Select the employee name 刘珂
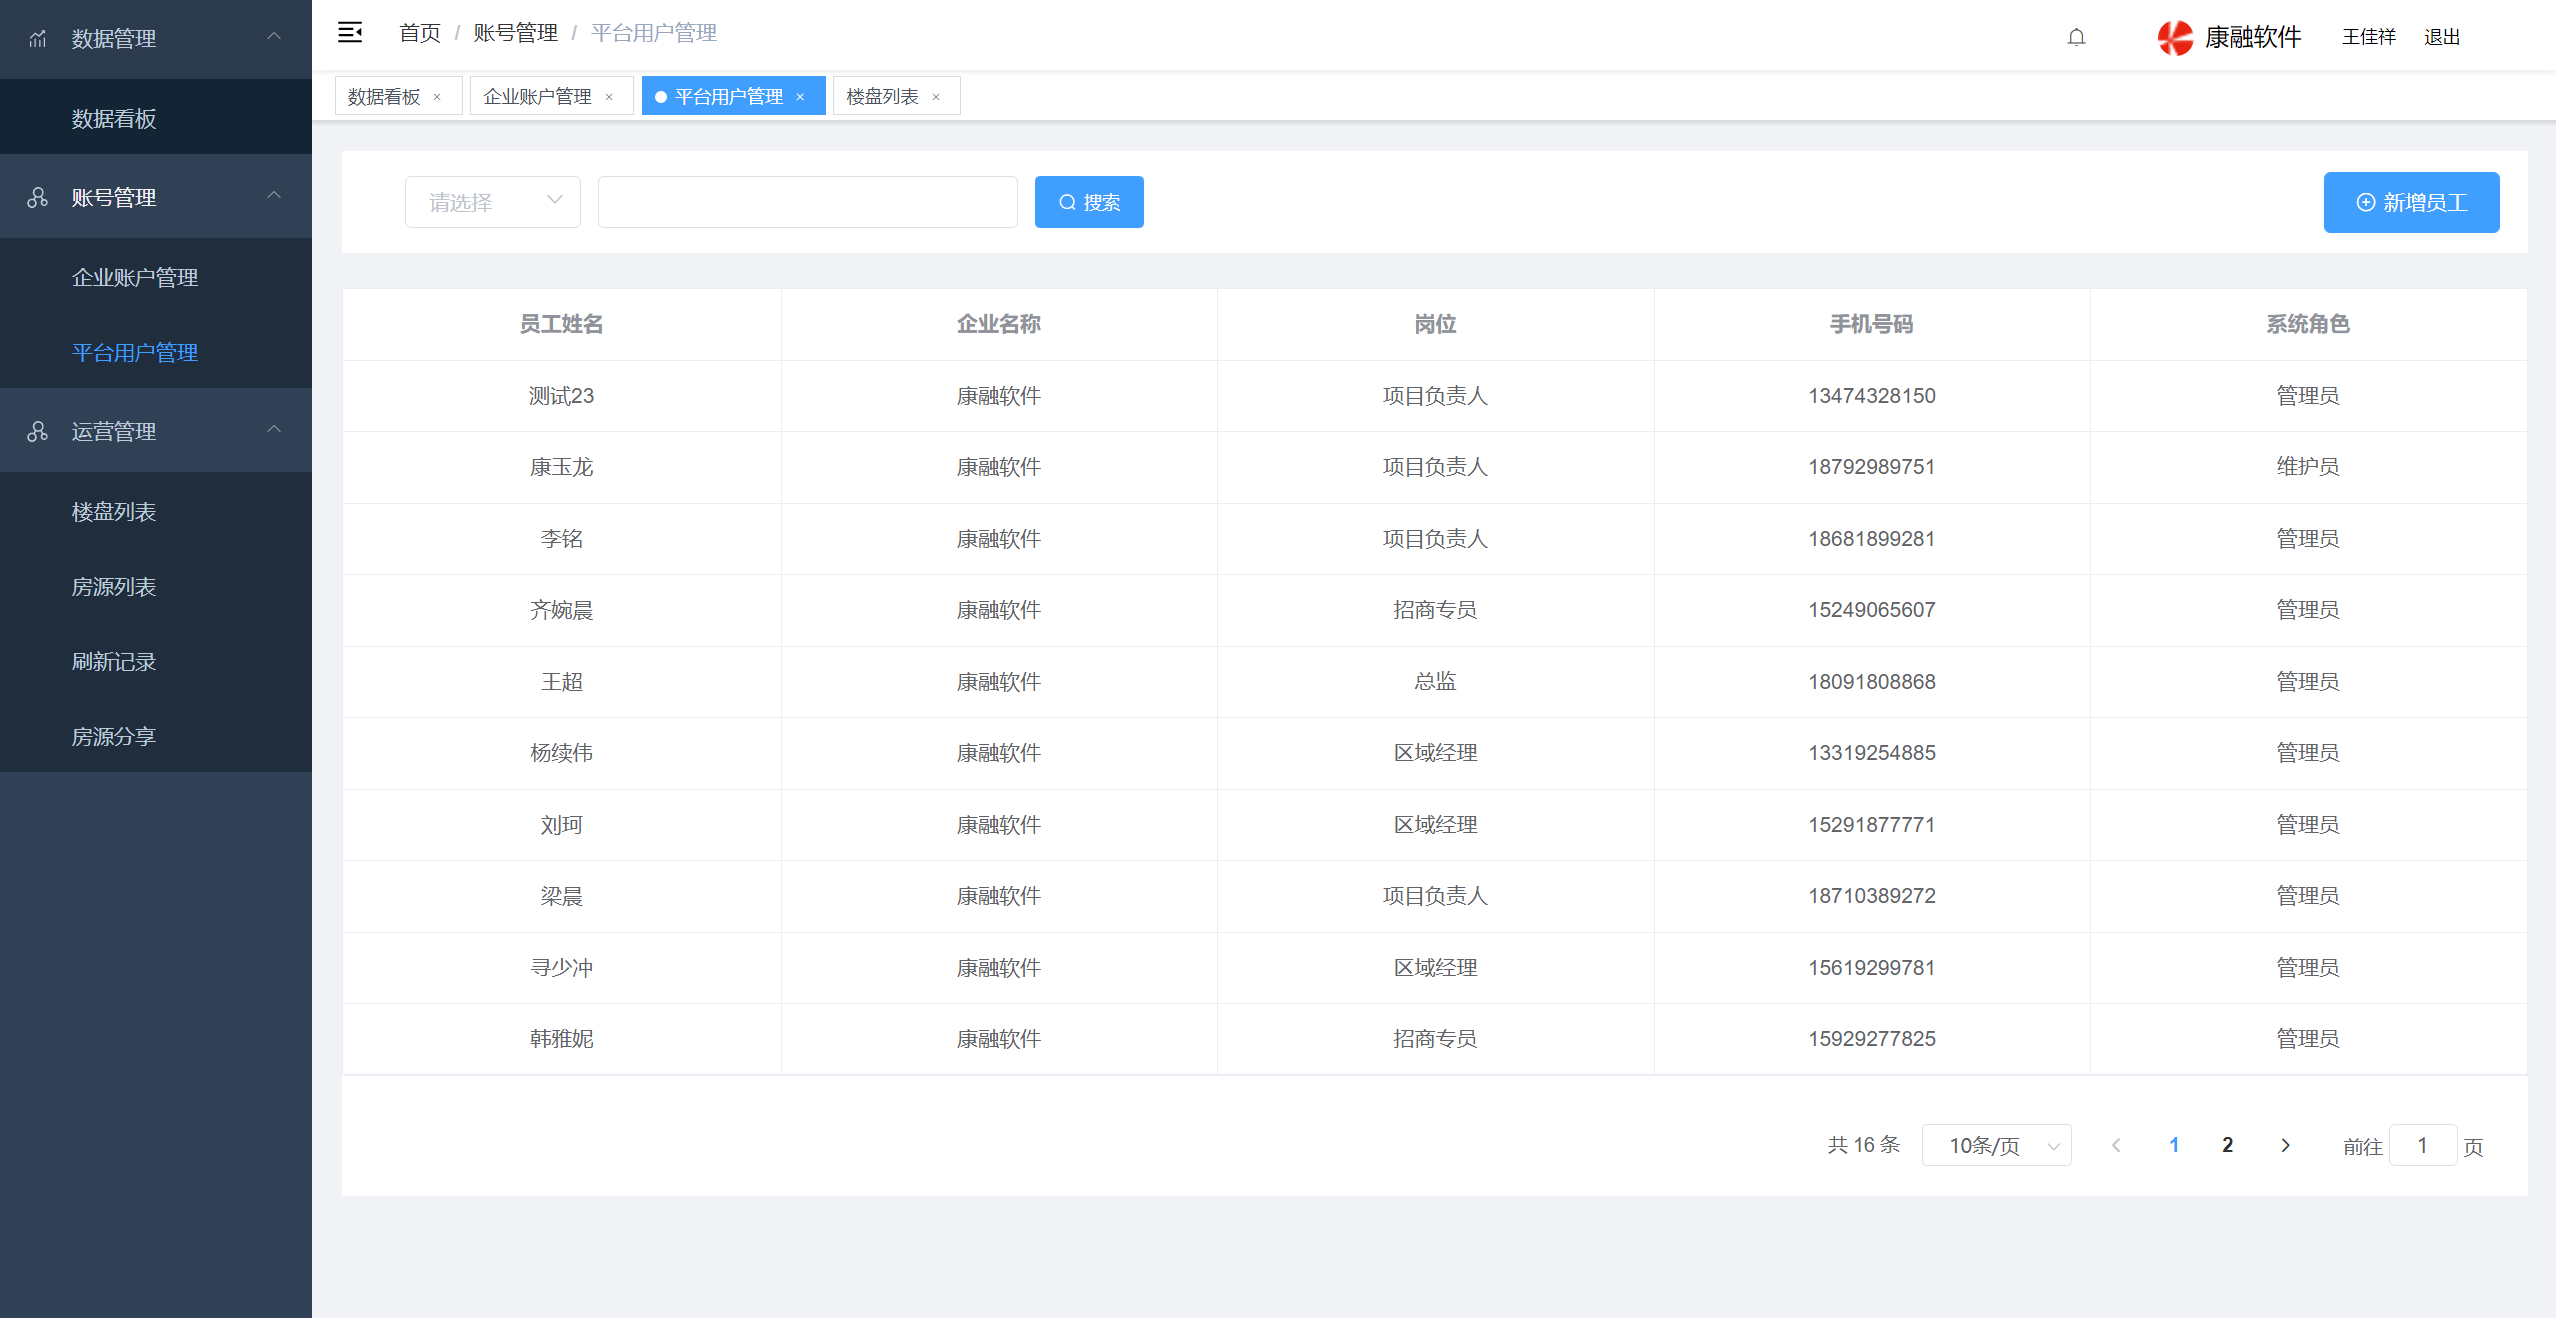Image resolution: width=2556 pixels, height=1318 pixels. [561, 825]
